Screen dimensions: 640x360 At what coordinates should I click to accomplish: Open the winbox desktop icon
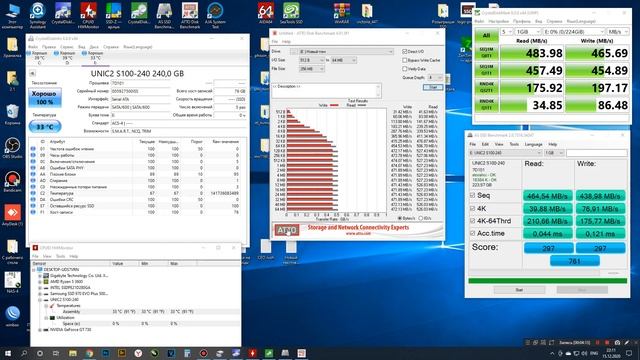(12, 316)
